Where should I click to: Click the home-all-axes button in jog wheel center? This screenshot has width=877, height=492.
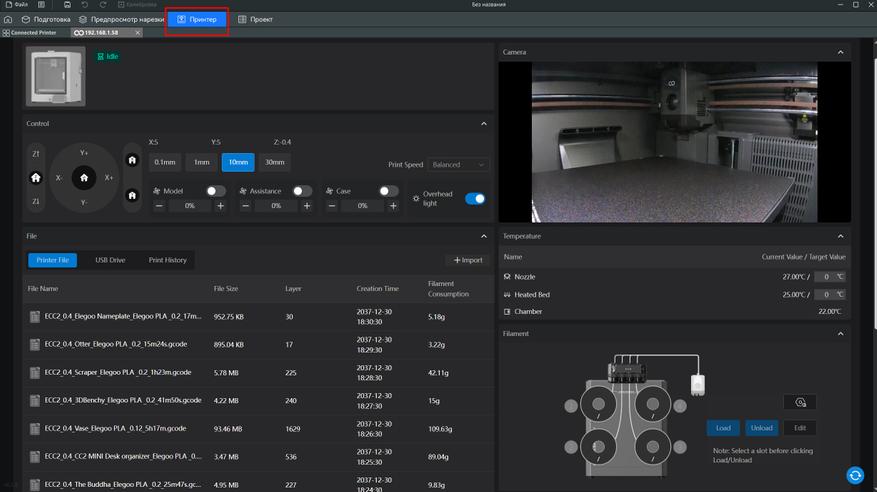pyautogui.click(x=84, y=177)
